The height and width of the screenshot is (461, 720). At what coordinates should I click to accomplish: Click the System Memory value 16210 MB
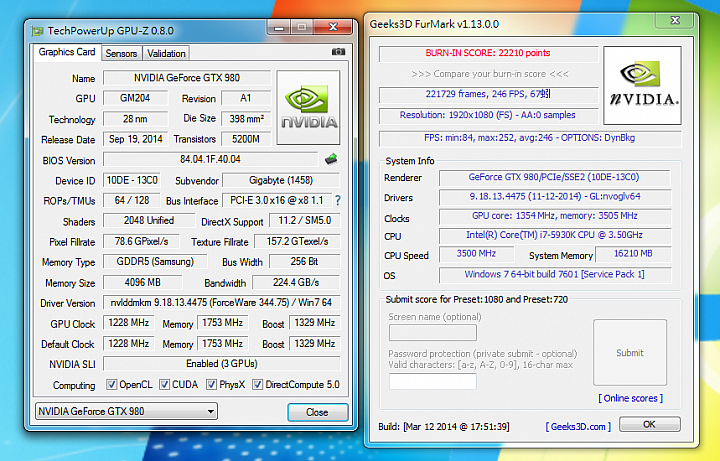pyautogui.click(x=633, y=253)
